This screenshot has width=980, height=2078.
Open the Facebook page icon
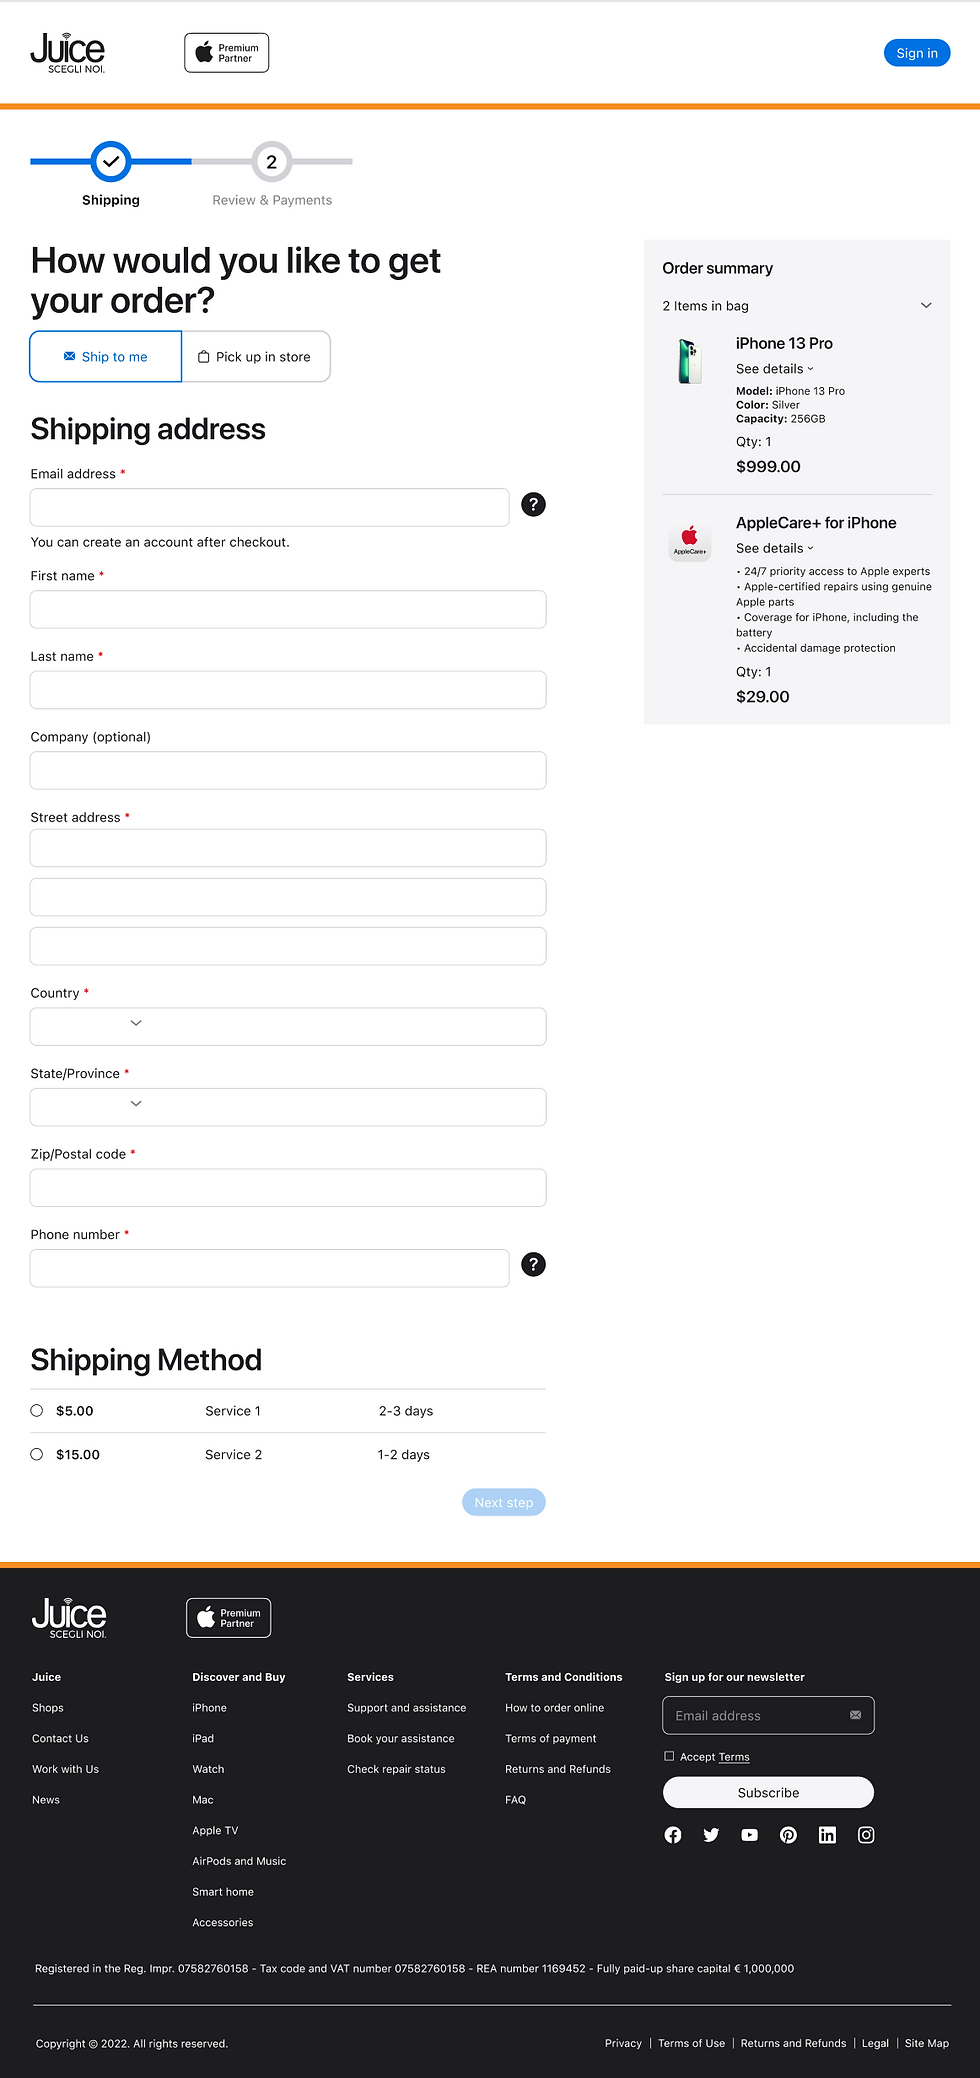tap(672, 1835)
